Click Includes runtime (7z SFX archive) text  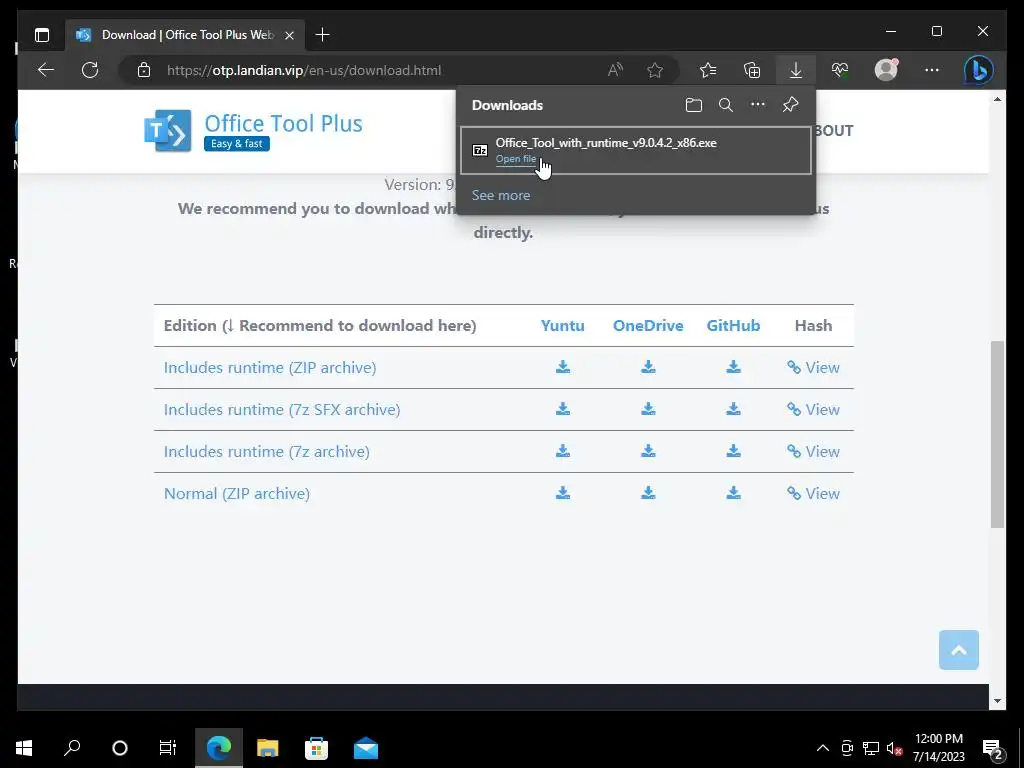tap(281, 409)
